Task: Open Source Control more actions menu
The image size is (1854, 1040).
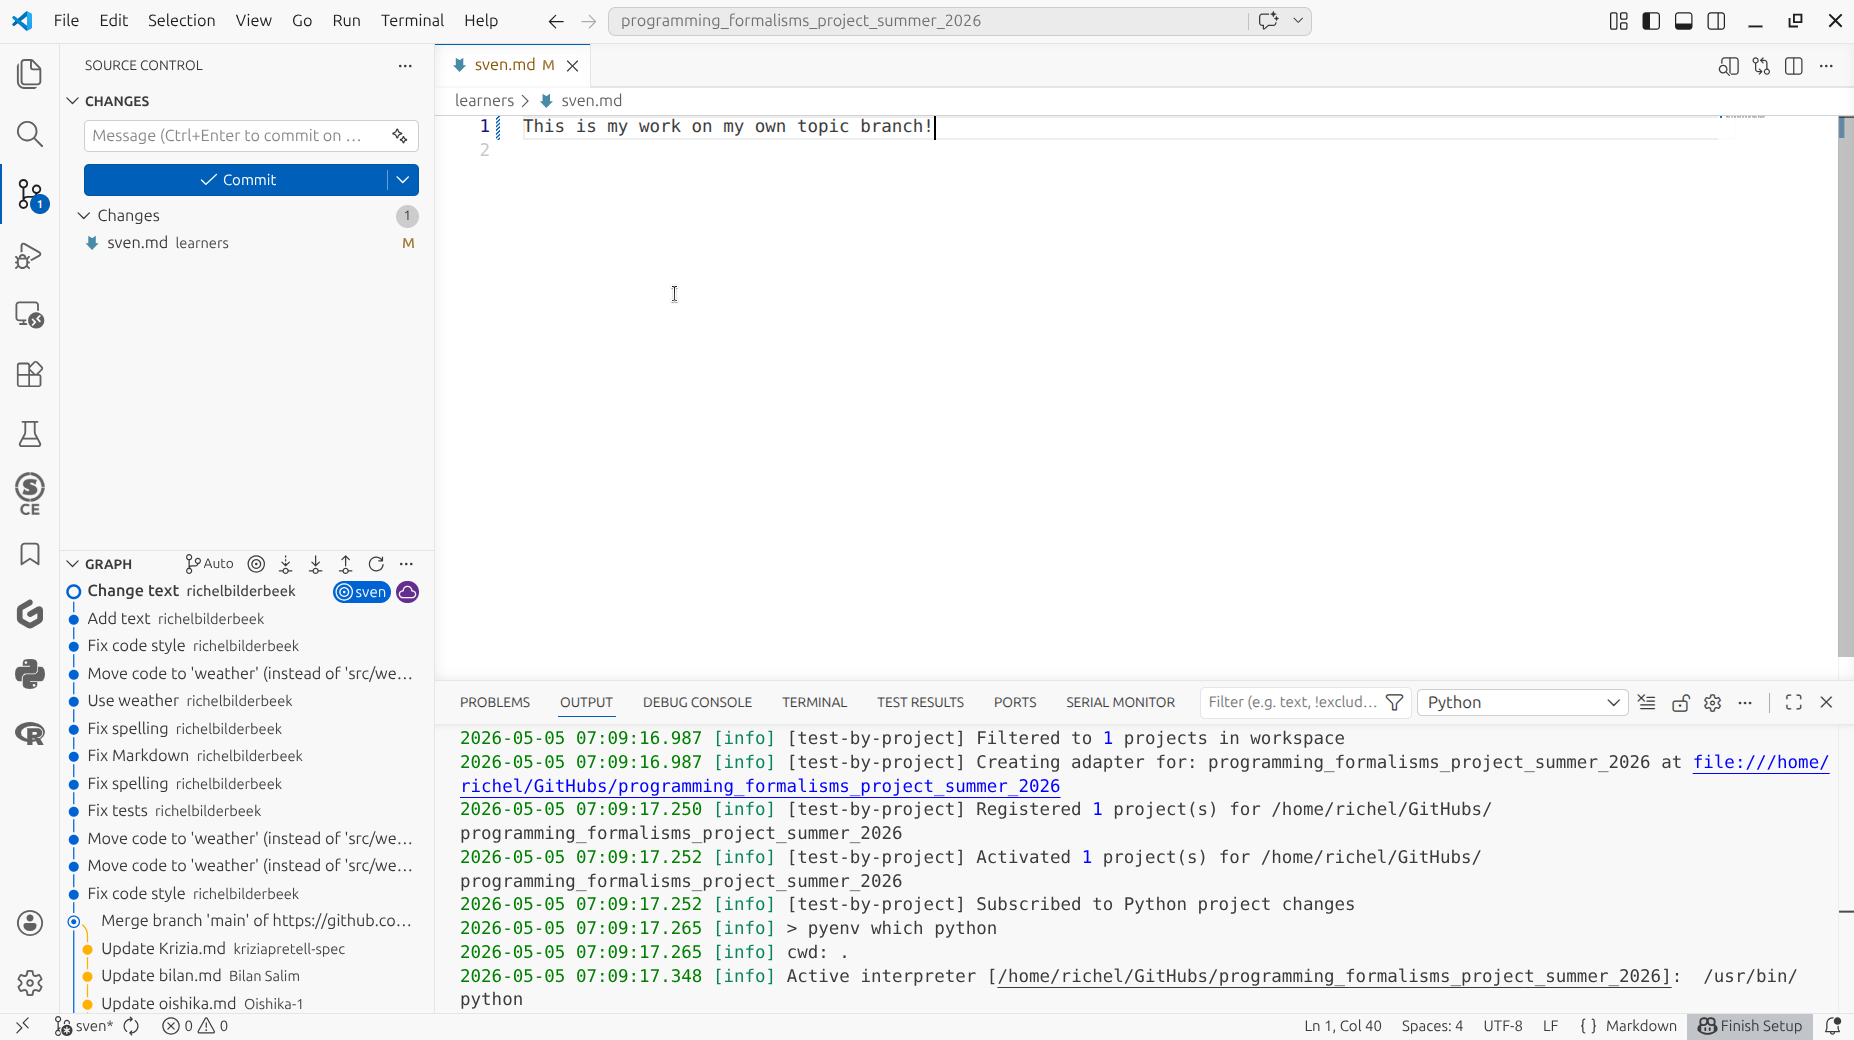Action: [405, 66]
